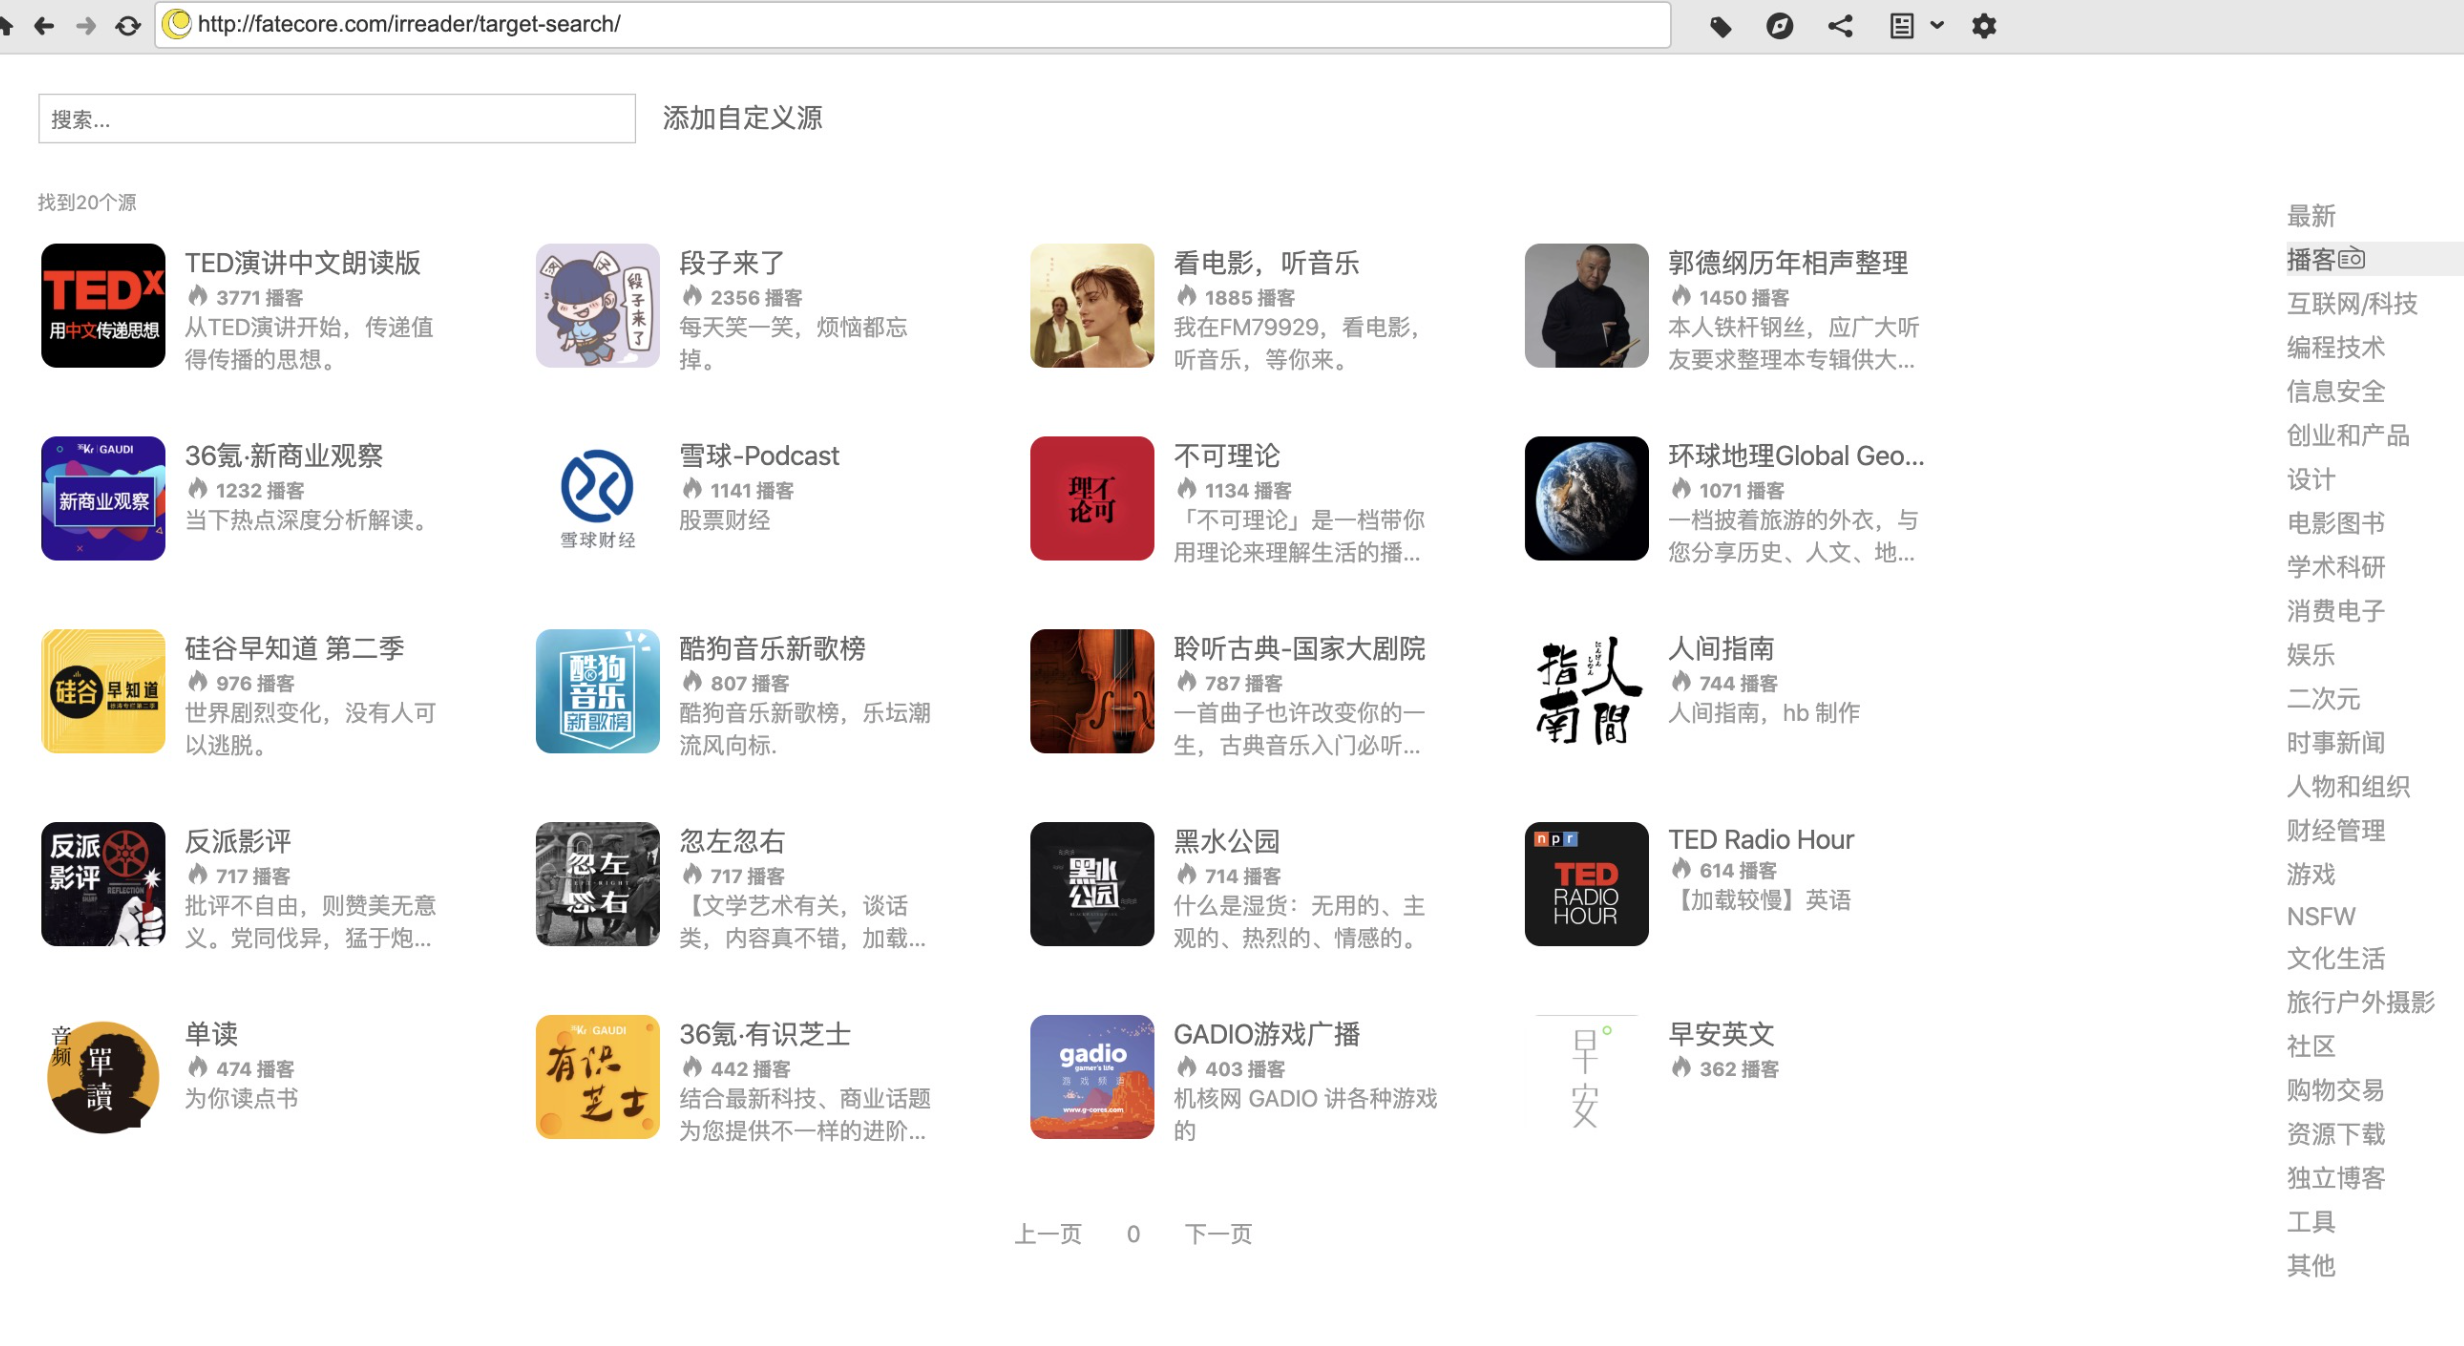2464x1346 pixels.
Task: Switch to the 最新 category
Action: (2310, 214)
